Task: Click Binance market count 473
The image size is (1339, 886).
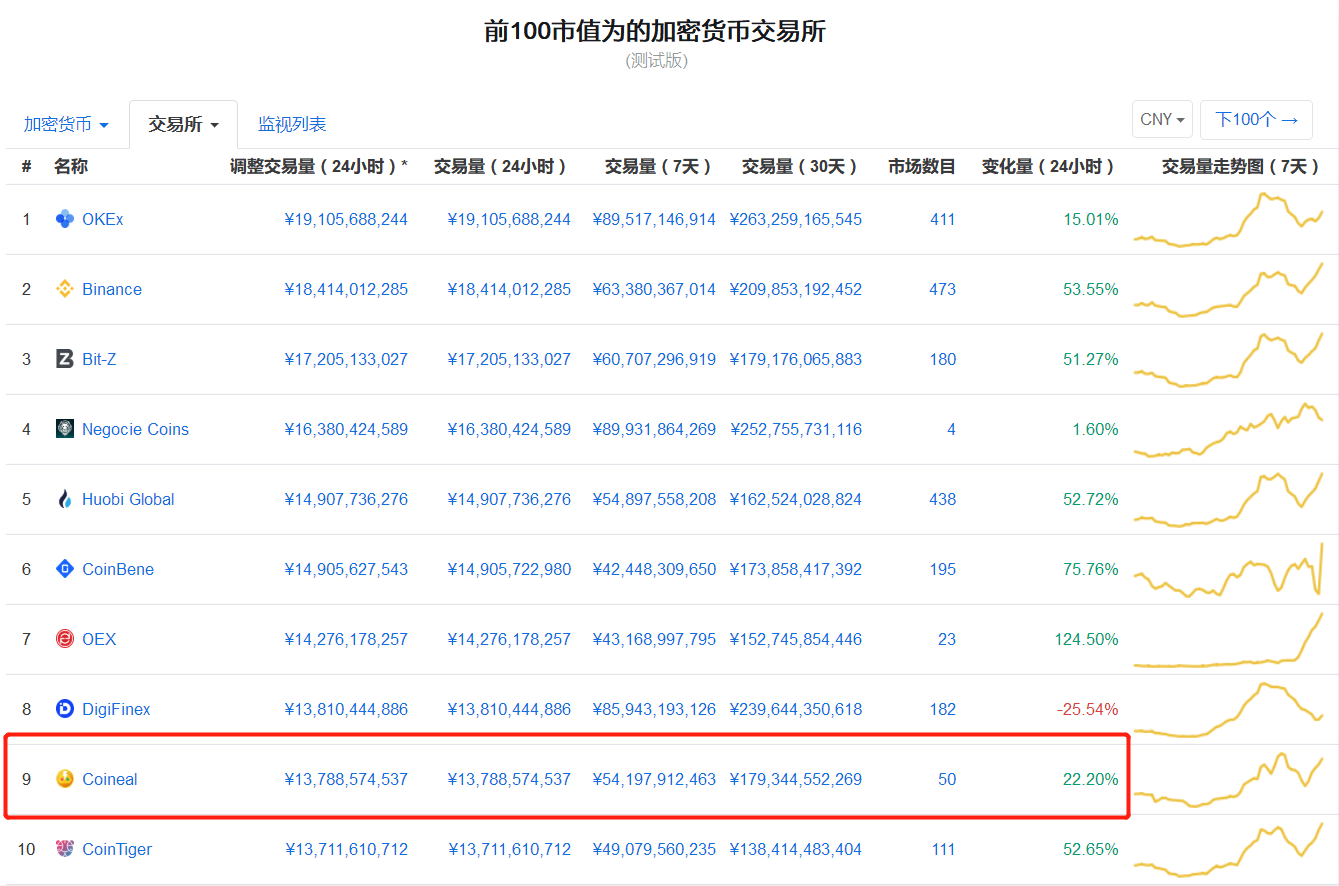Action: [943, 289]
